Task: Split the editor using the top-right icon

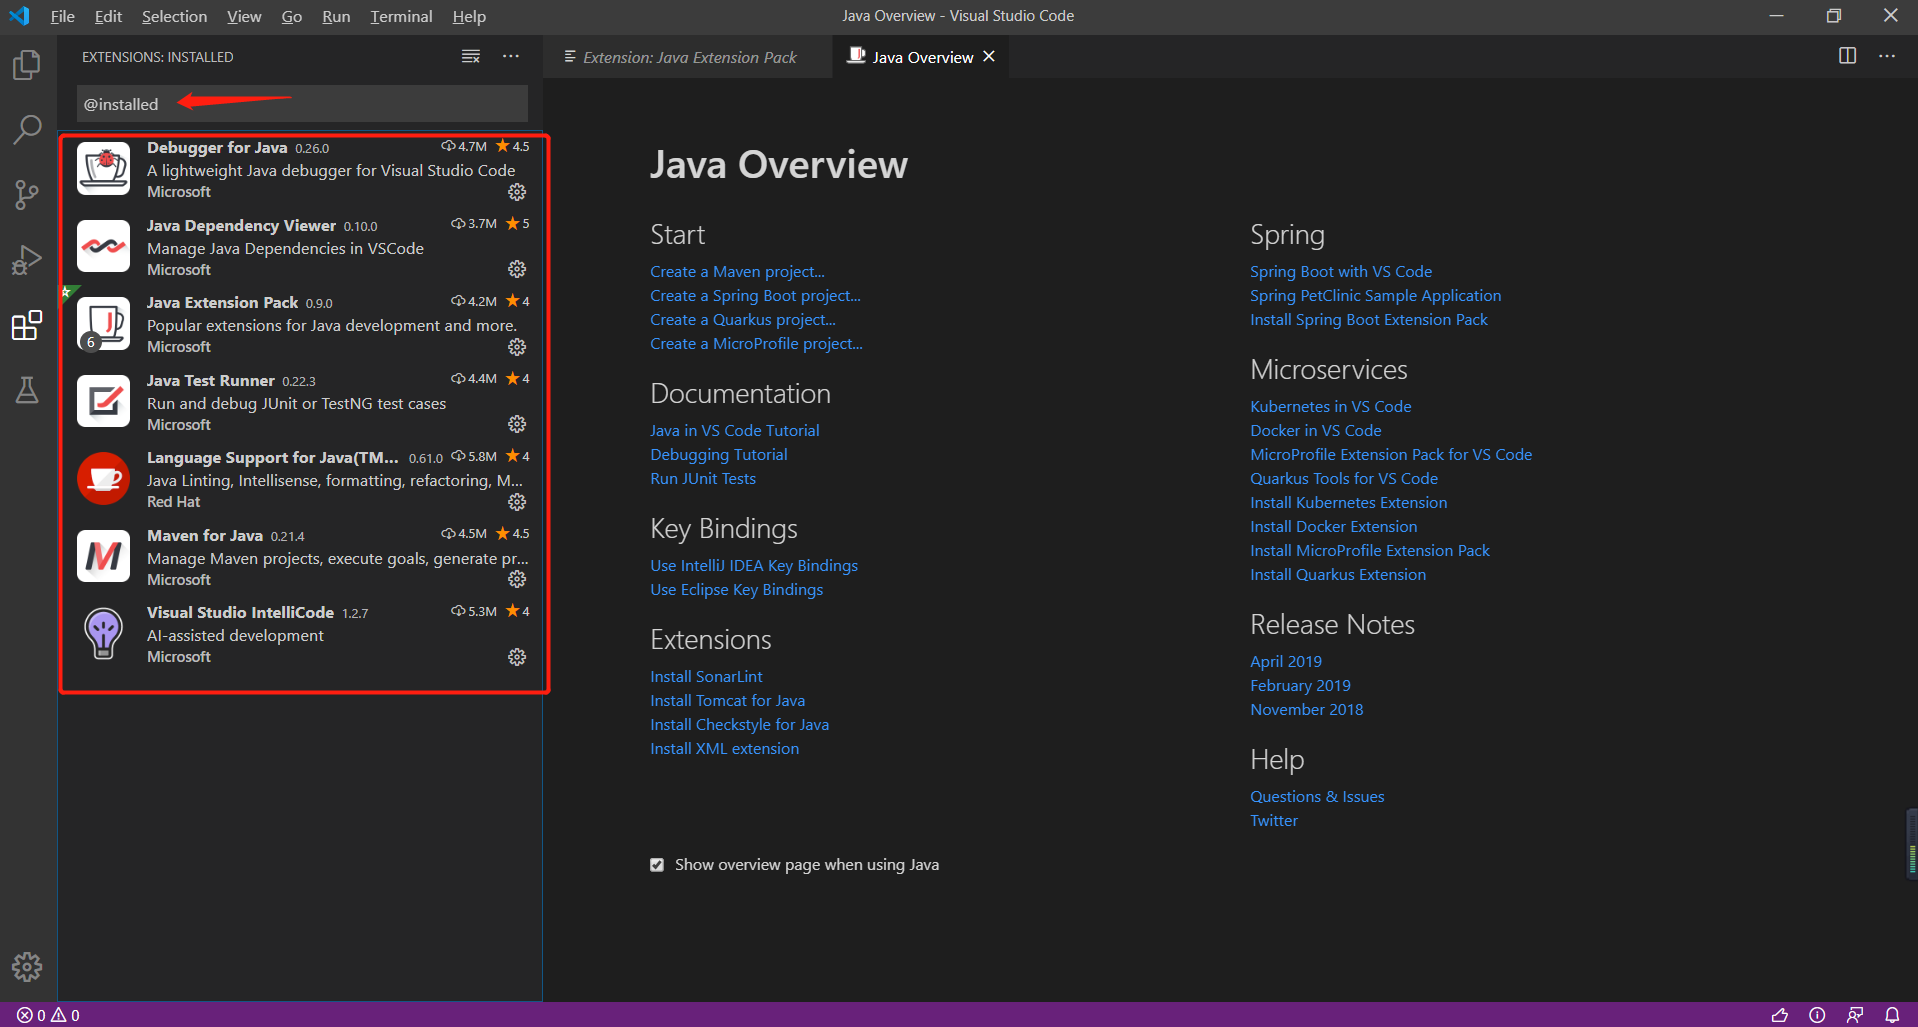Action: tap(1845, 56)
